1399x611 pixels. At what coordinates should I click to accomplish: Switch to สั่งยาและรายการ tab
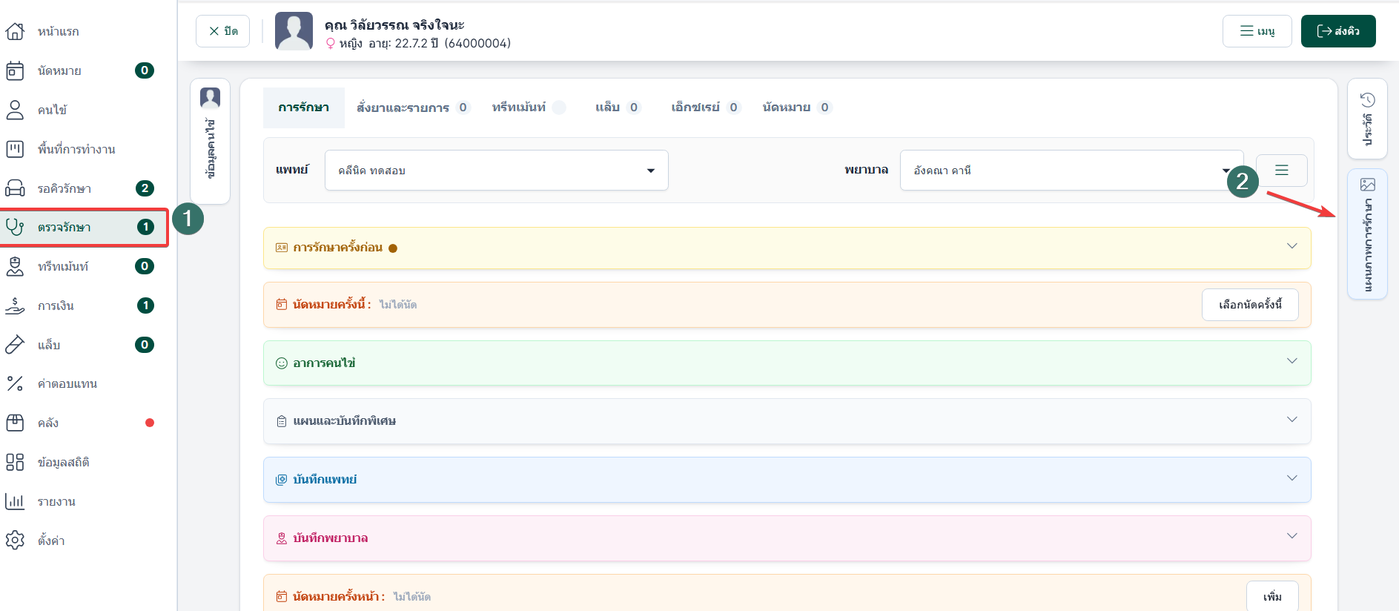[x=413, y=107]
